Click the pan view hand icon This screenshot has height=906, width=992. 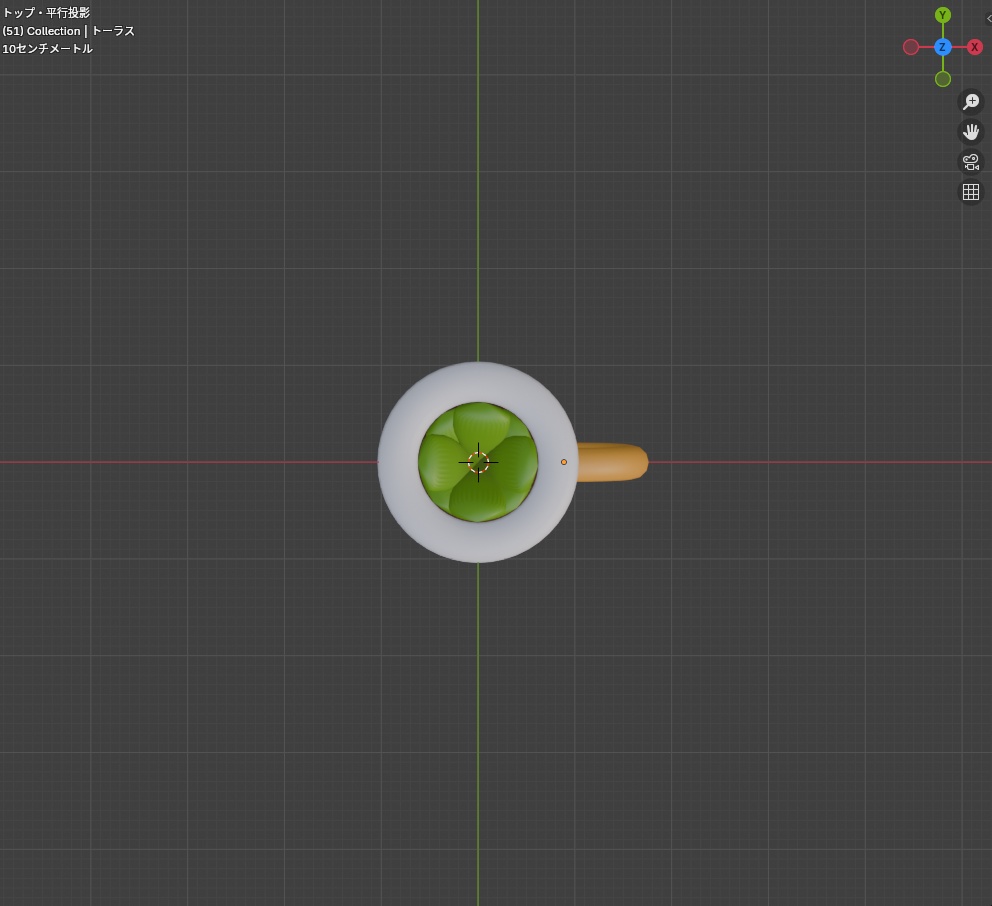[x=971, y=132]
